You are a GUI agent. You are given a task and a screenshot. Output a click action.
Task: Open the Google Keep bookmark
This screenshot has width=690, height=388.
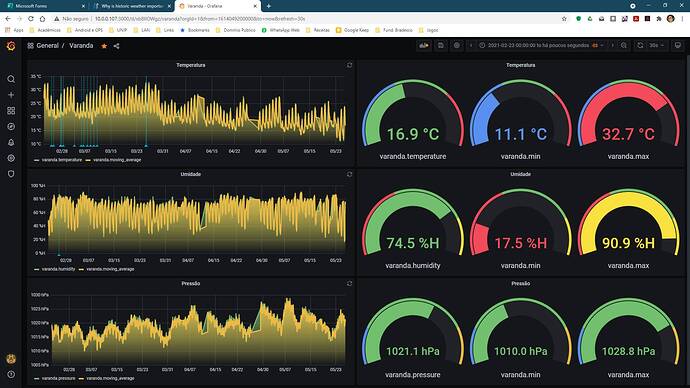coord(352,30)
